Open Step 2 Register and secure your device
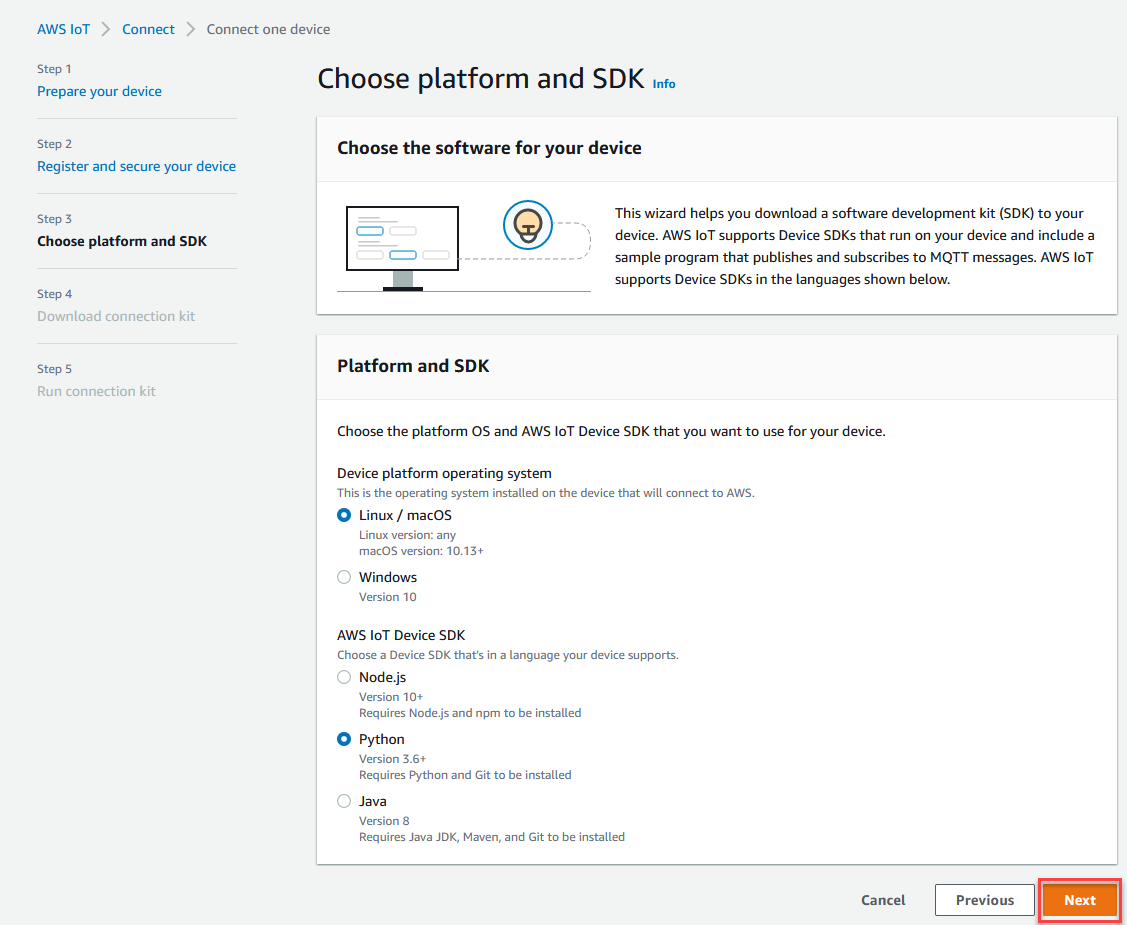1127x925 pixels. [136, 166]
